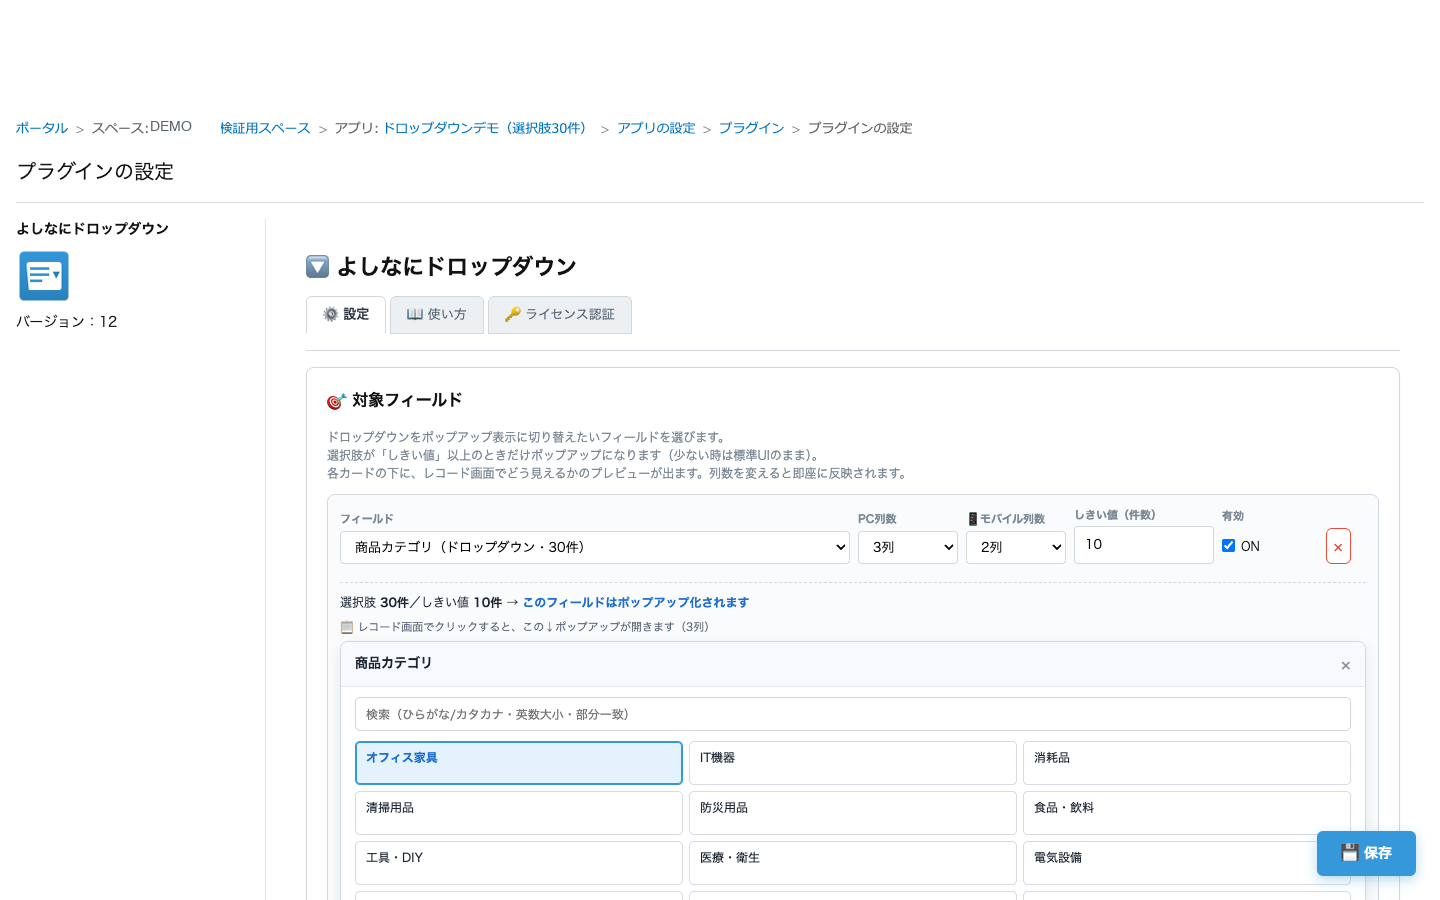Screen dimensions: 1440x900
Task: Click このフィールドはポップアップ化されます text
Action: point(636,602)
